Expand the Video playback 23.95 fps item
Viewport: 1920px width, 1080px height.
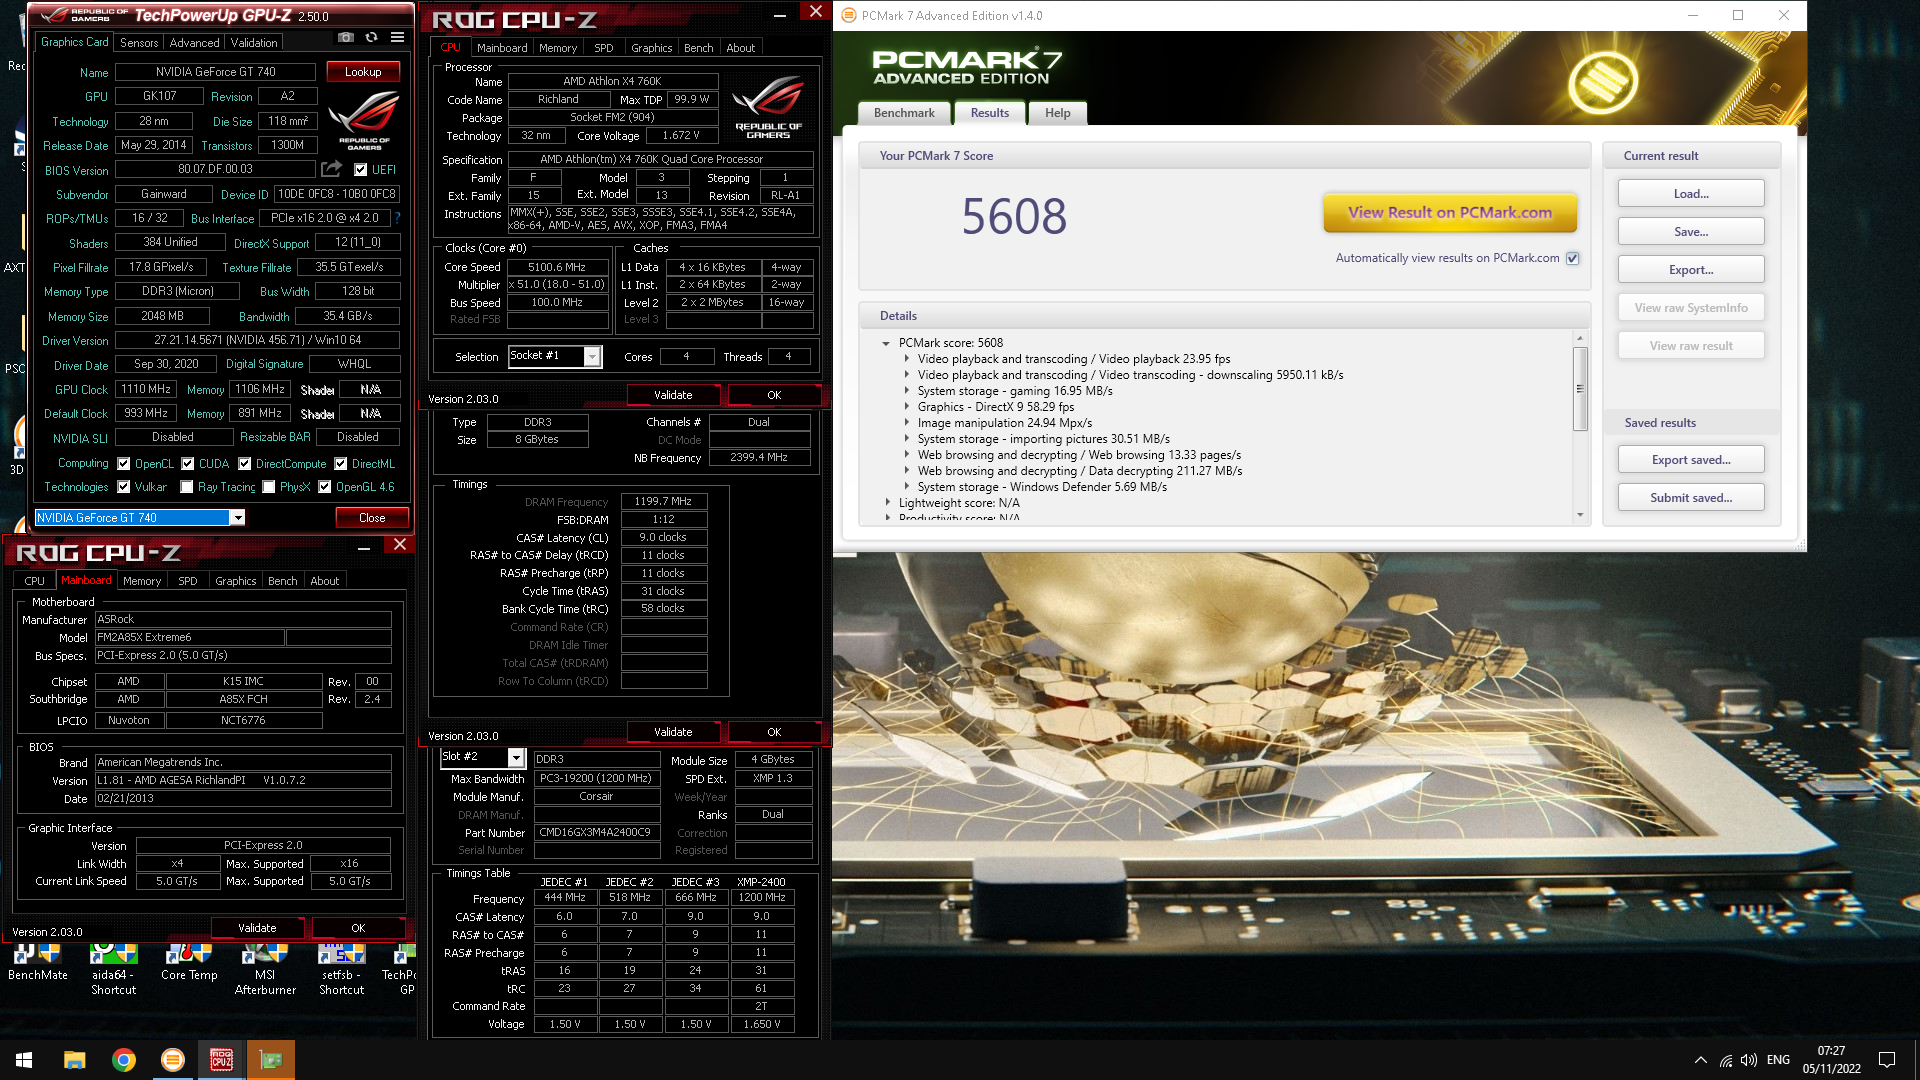pyautogui.click(x=907, y=359)
